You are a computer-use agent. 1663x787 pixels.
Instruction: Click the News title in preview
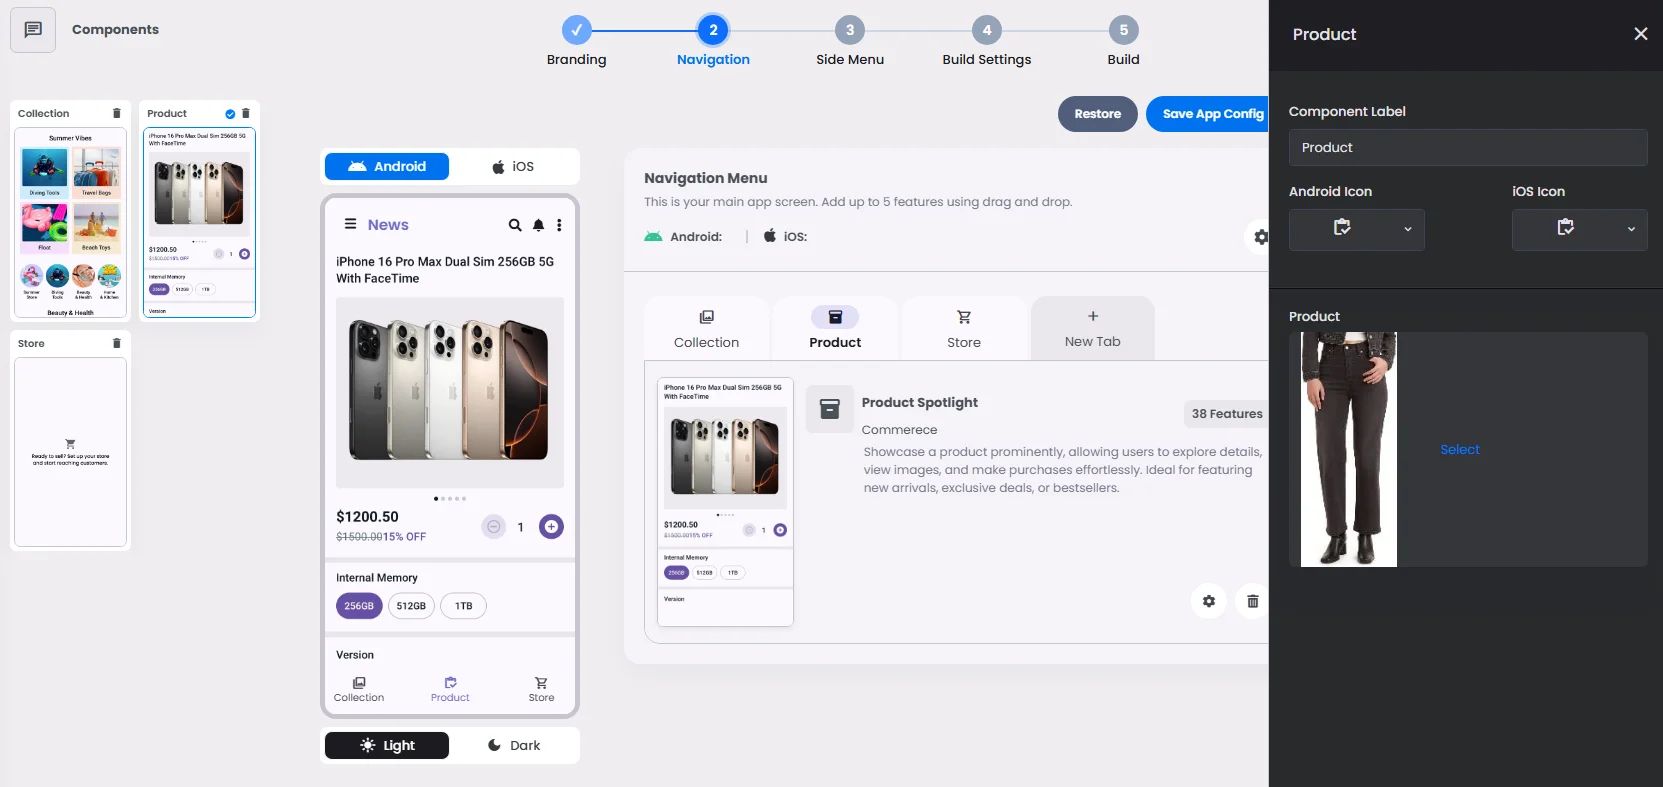[388, 225]
